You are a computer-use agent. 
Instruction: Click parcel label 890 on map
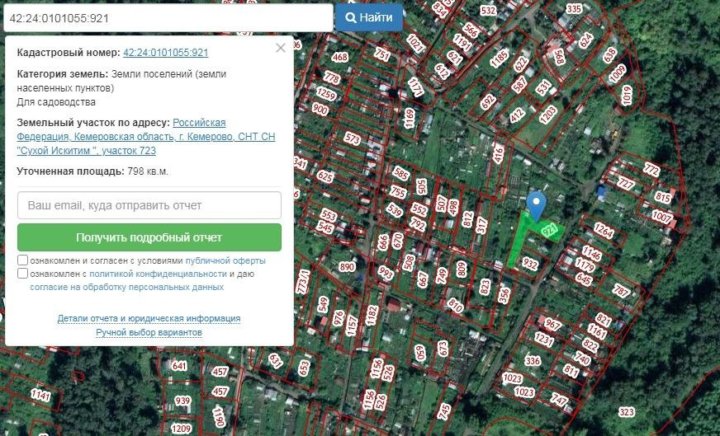(347, 267)
